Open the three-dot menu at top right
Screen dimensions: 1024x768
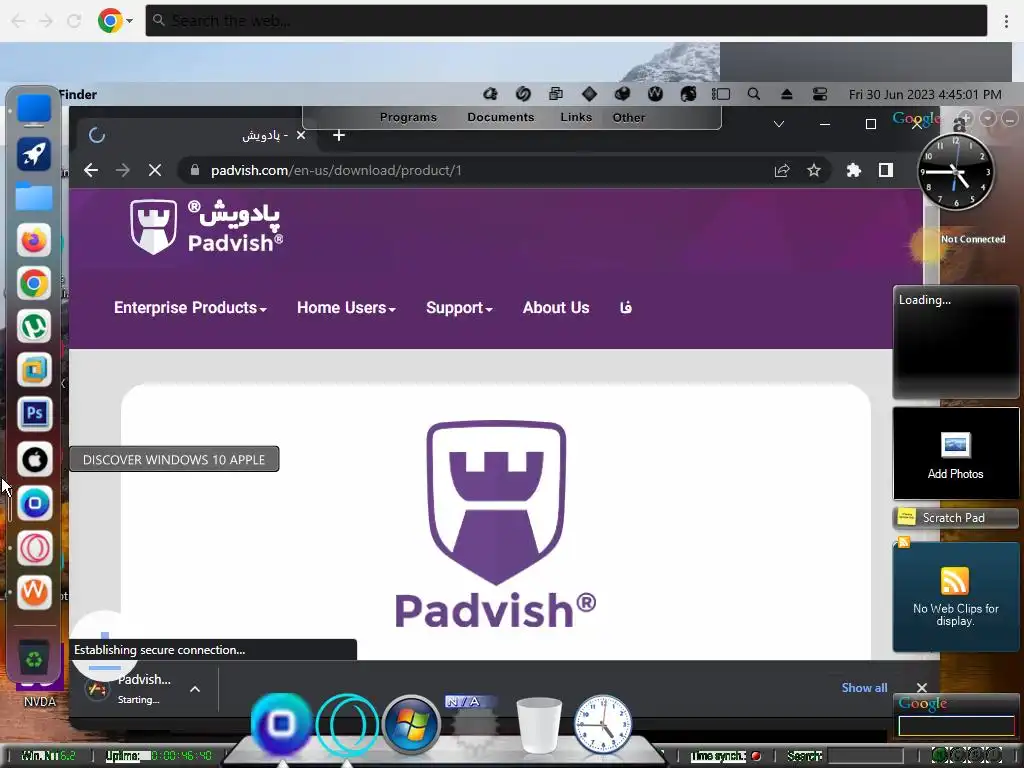pos(1006,21)
